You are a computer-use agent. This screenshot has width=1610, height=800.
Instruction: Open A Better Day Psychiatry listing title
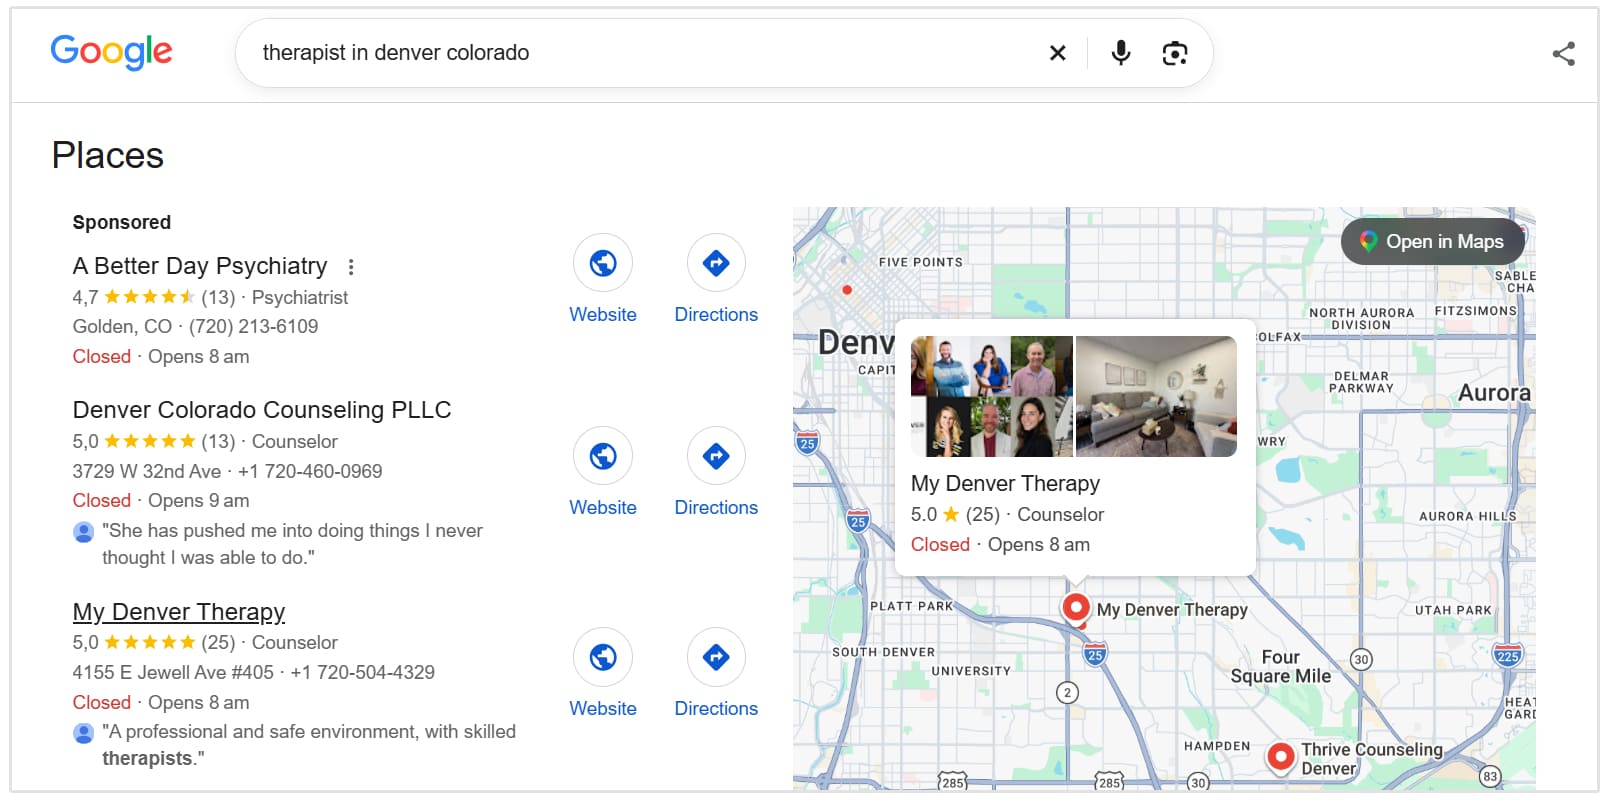200,266
